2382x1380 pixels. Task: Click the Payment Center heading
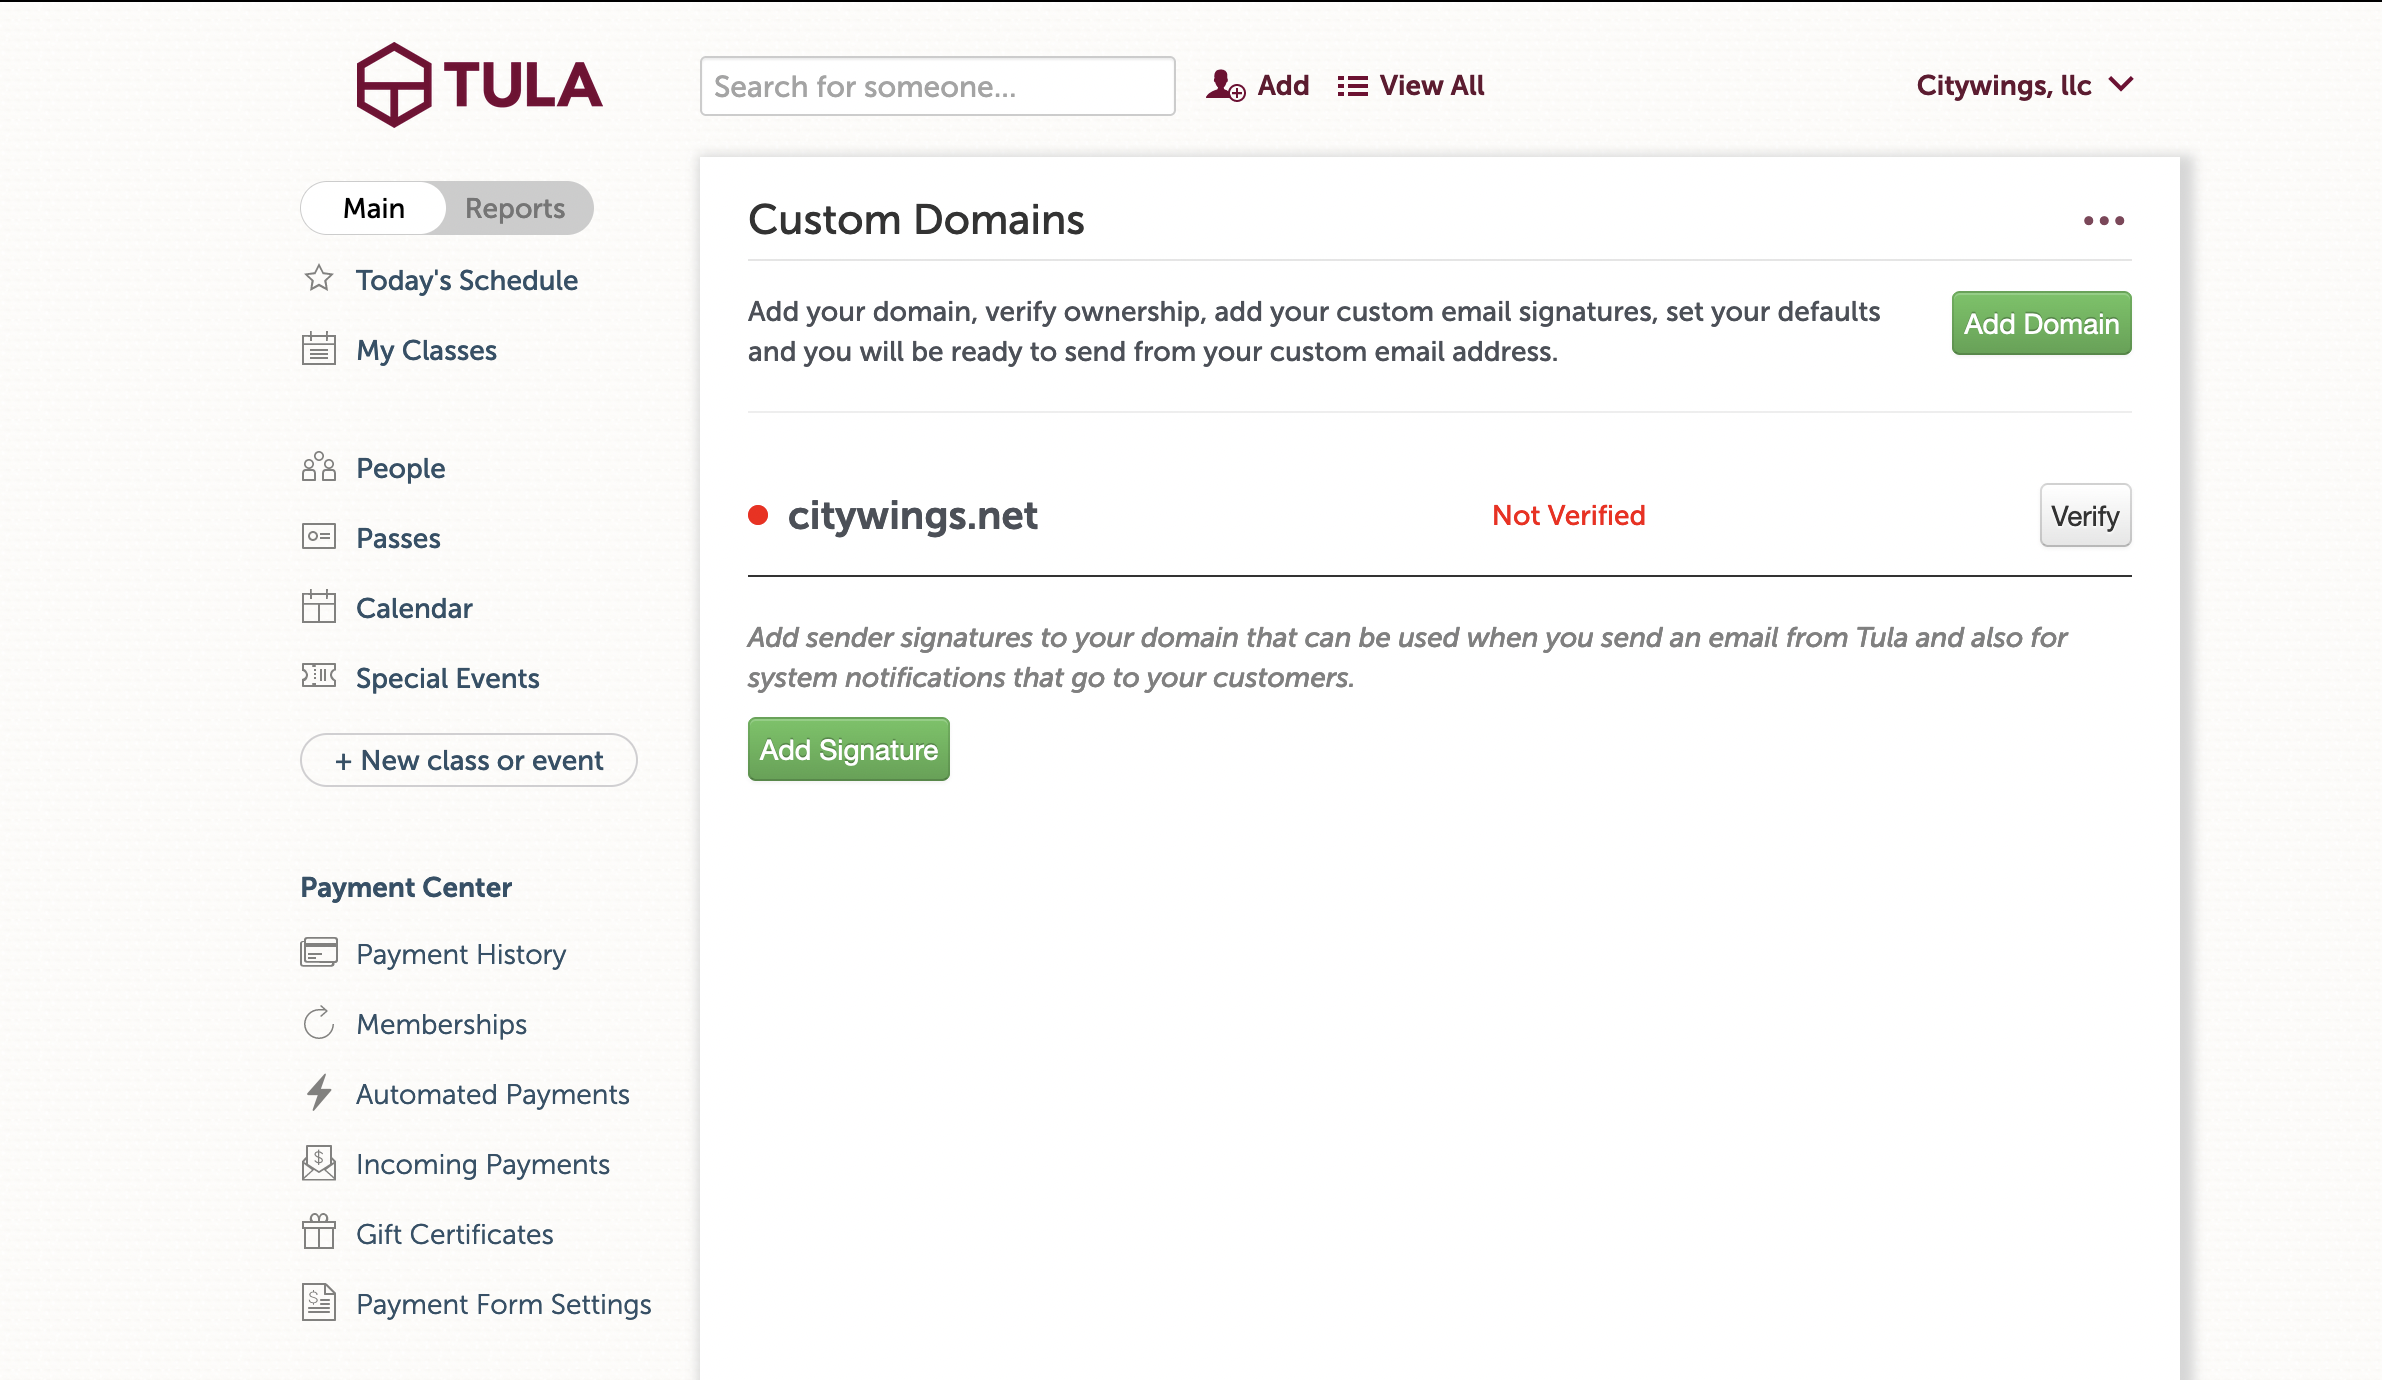click(x=406, y=887)
